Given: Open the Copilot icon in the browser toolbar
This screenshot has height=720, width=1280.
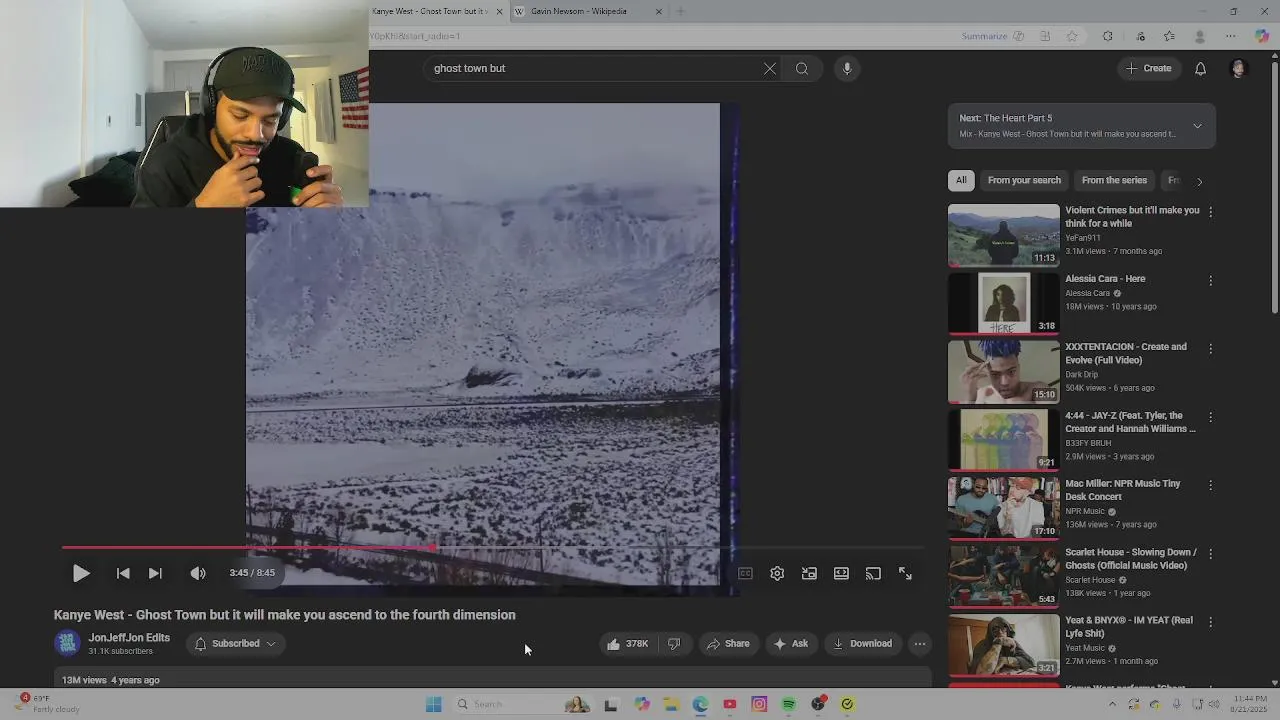Looking at the screenshot, I should tap(1262, 36).
